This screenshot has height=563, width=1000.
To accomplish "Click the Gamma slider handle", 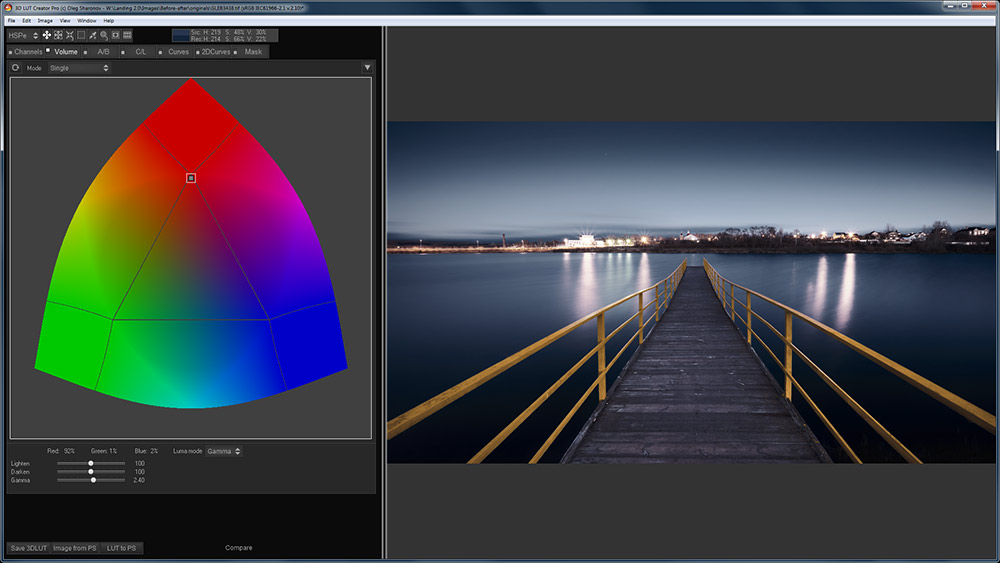I will pyautogui.click(x=93, y=480).
